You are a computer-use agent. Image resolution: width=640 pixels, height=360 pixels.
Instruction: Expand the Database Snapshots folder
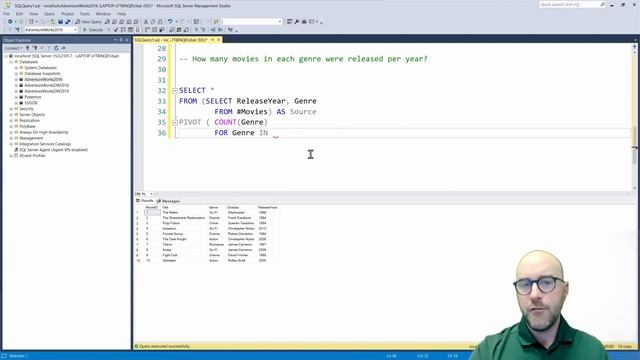16,73
